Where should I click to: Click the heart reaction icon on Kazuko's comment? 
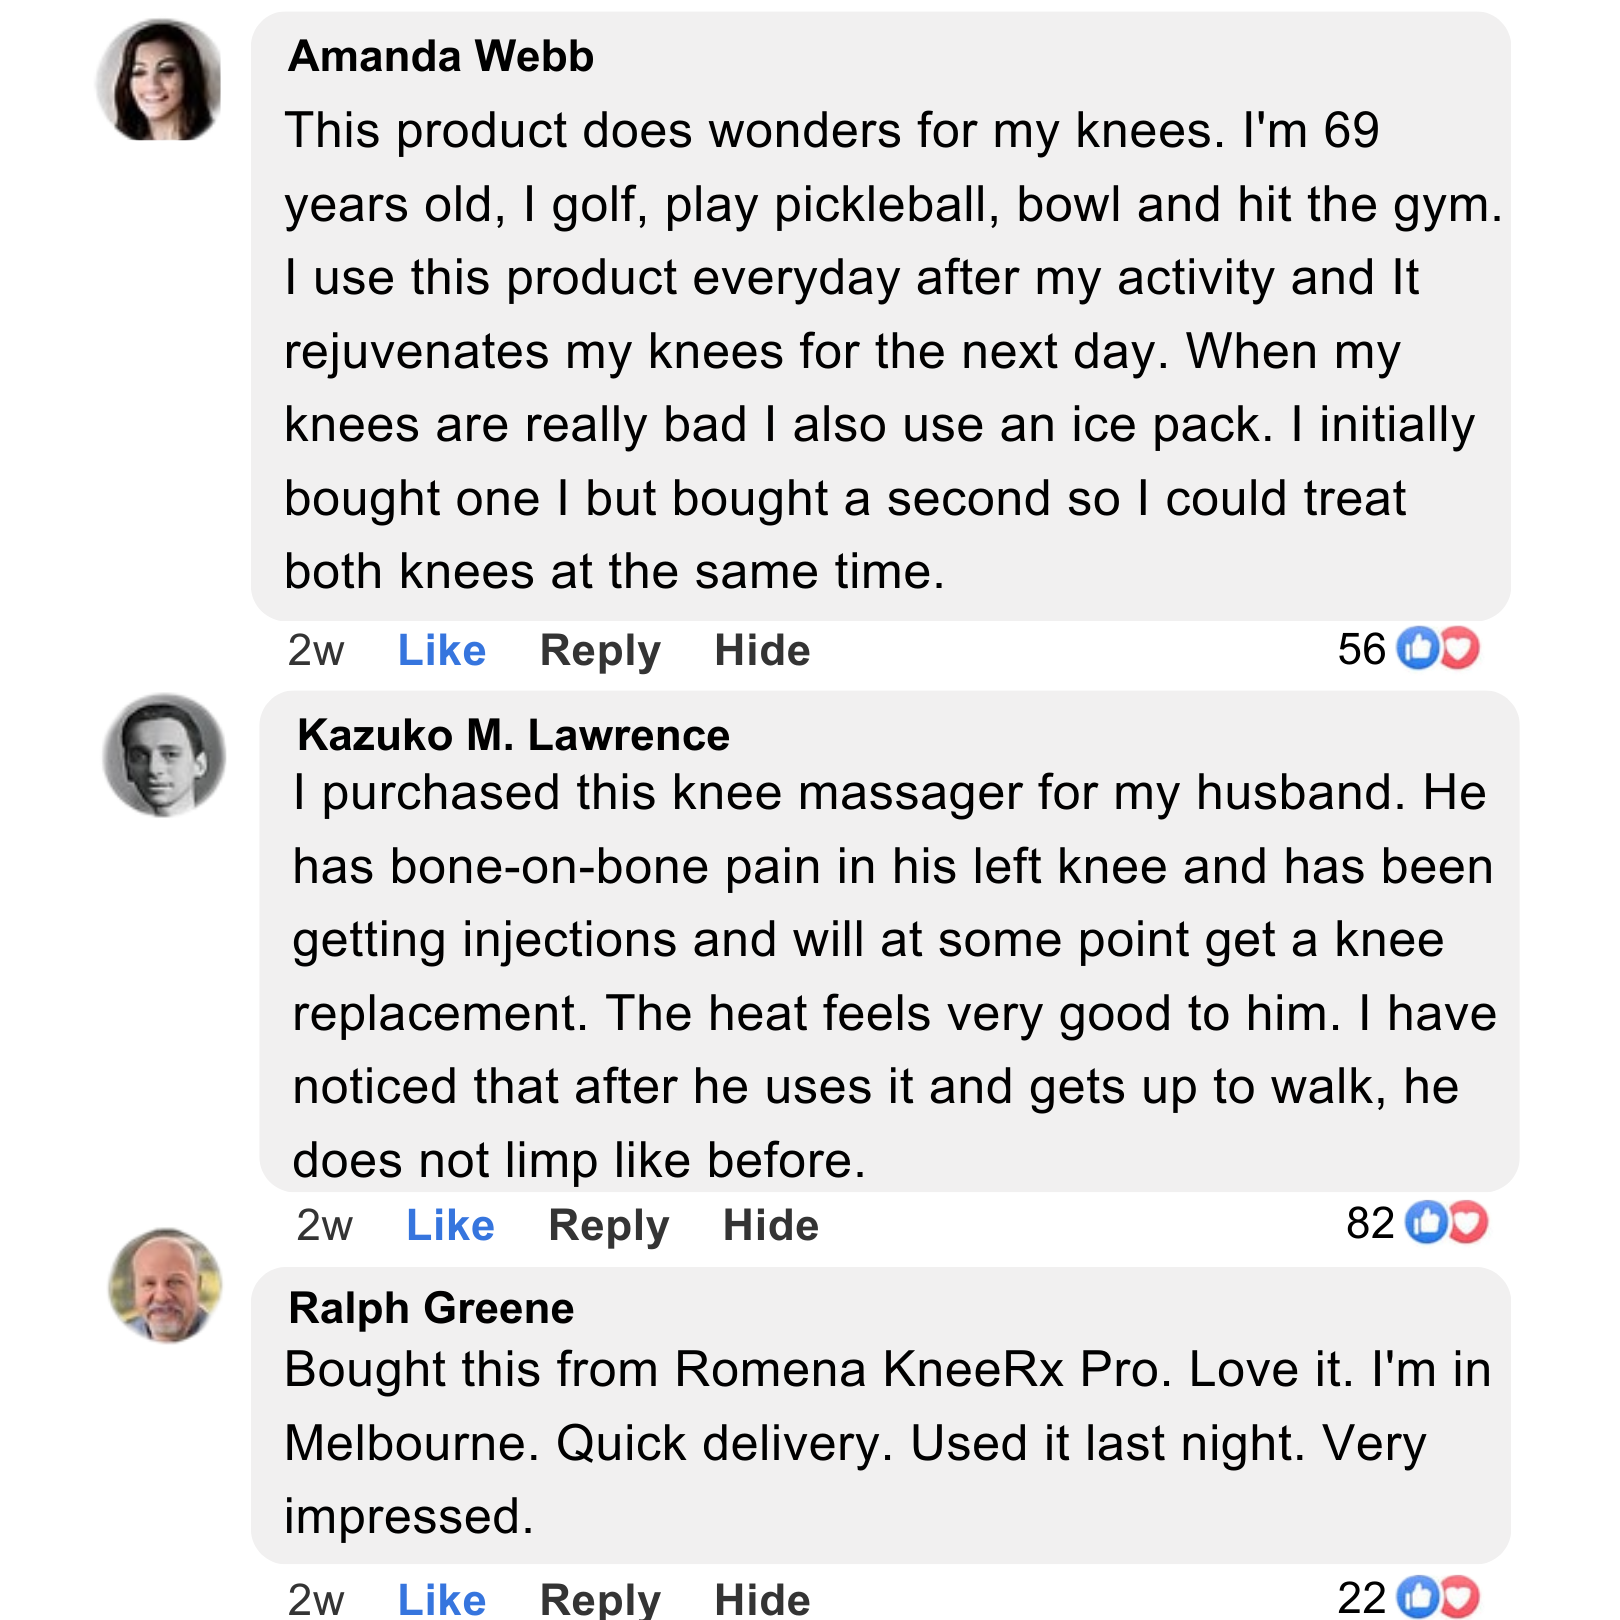click(1469, 1223)
